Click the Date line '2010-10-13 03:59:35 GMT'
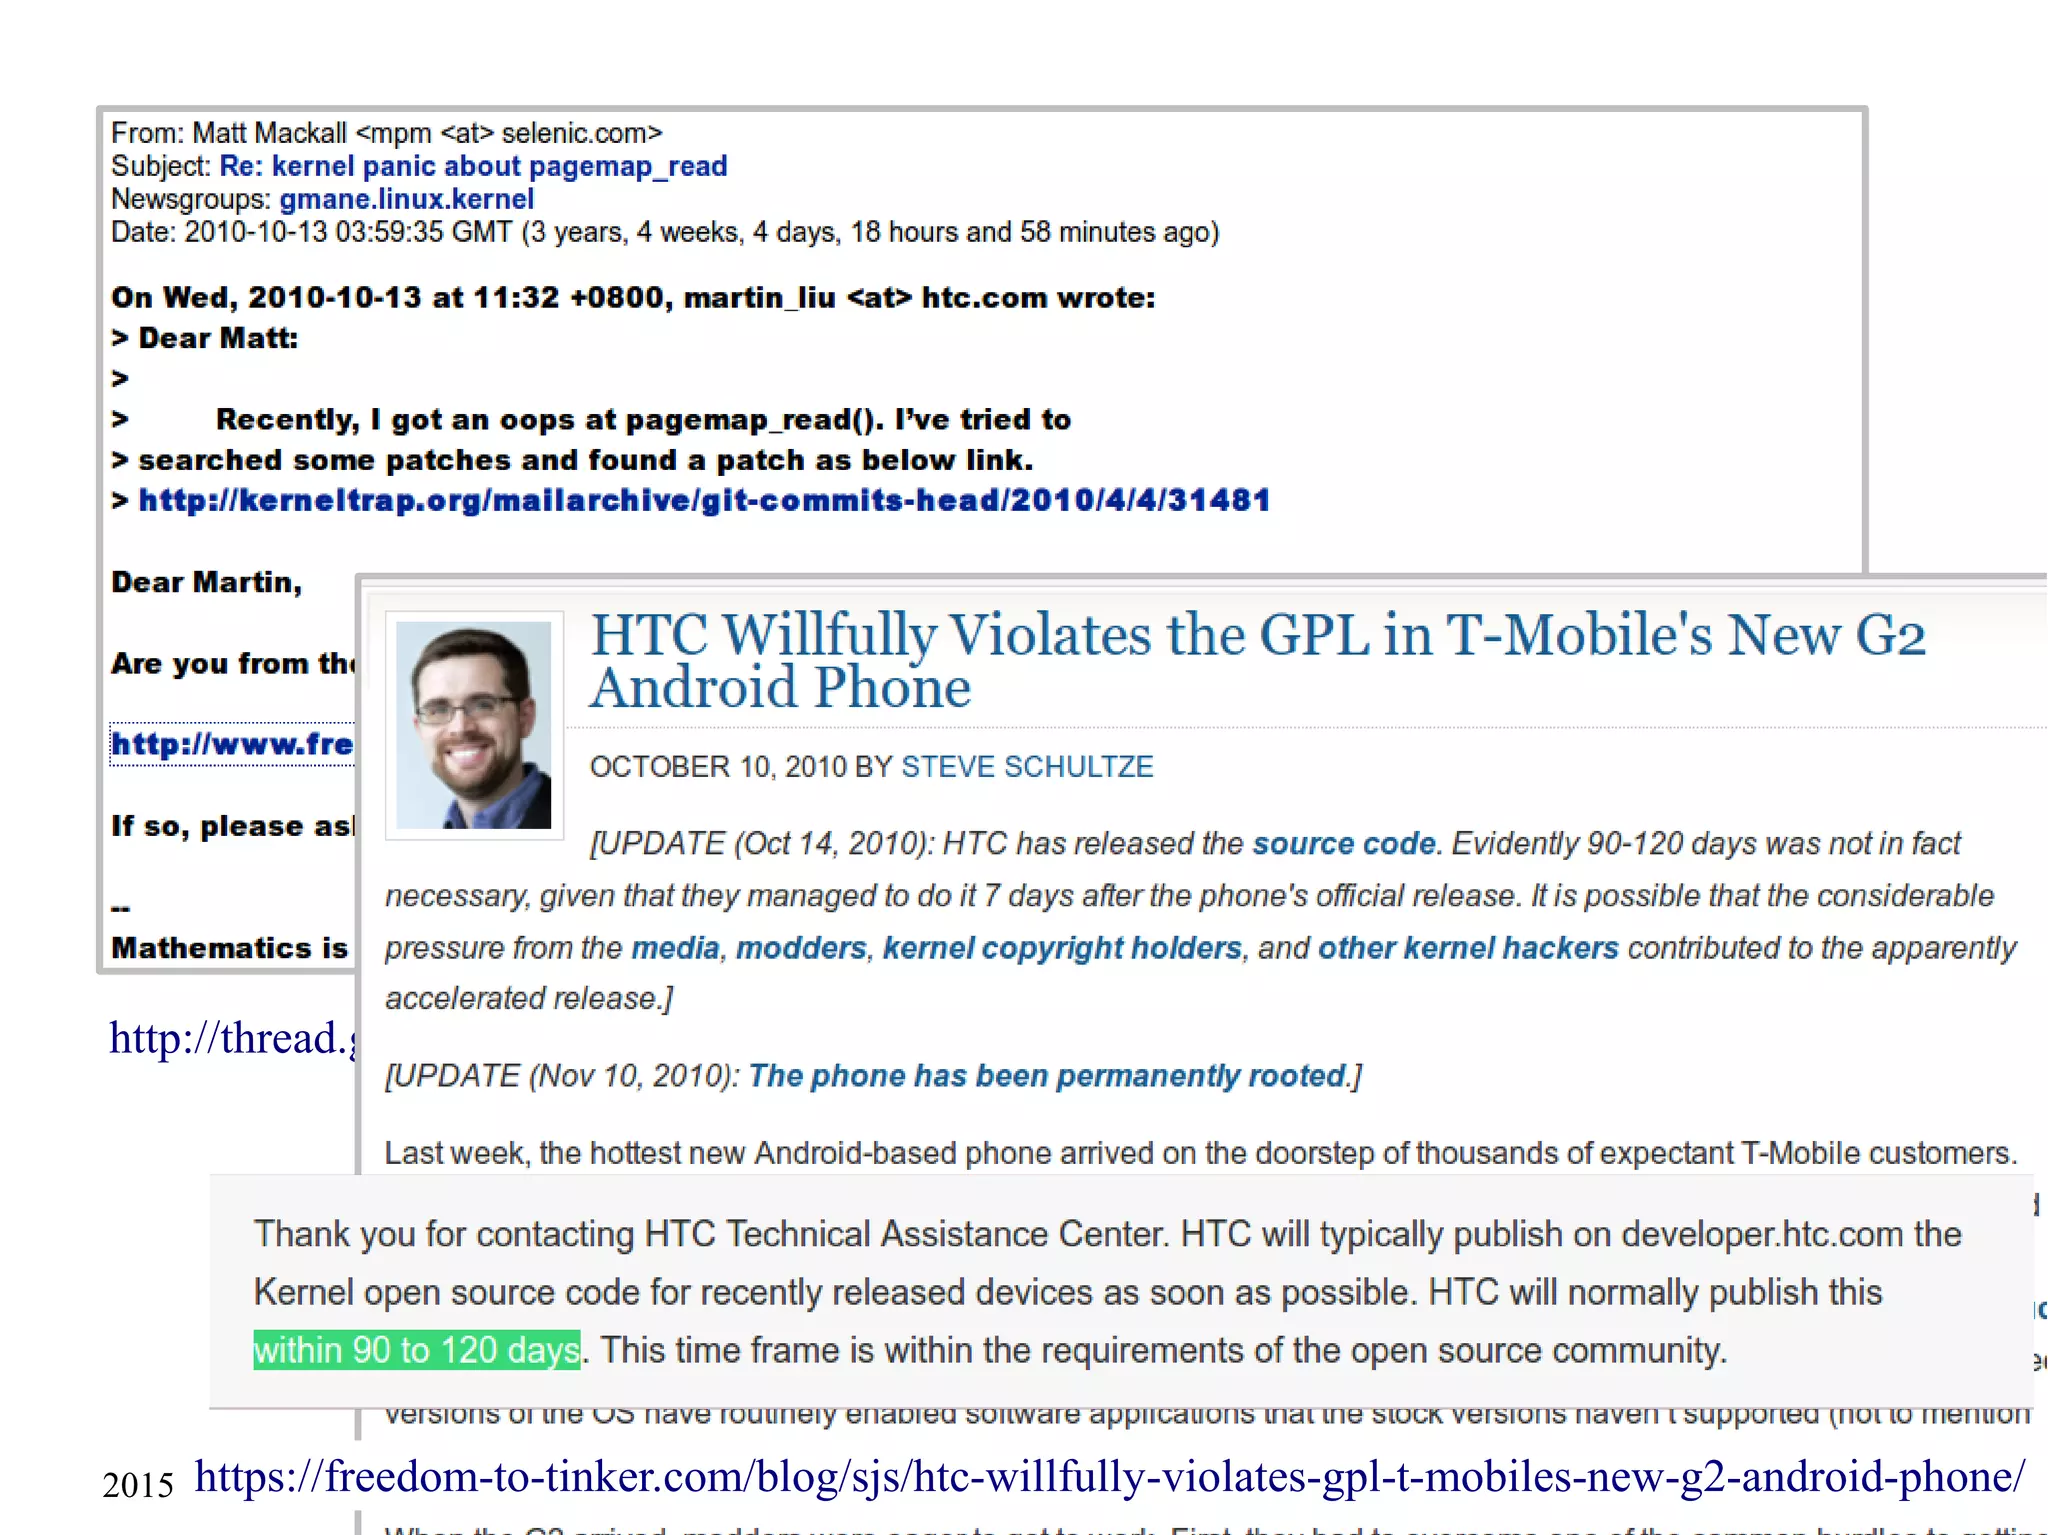This screenshot has height=1535, width=2048. point(665,232)
